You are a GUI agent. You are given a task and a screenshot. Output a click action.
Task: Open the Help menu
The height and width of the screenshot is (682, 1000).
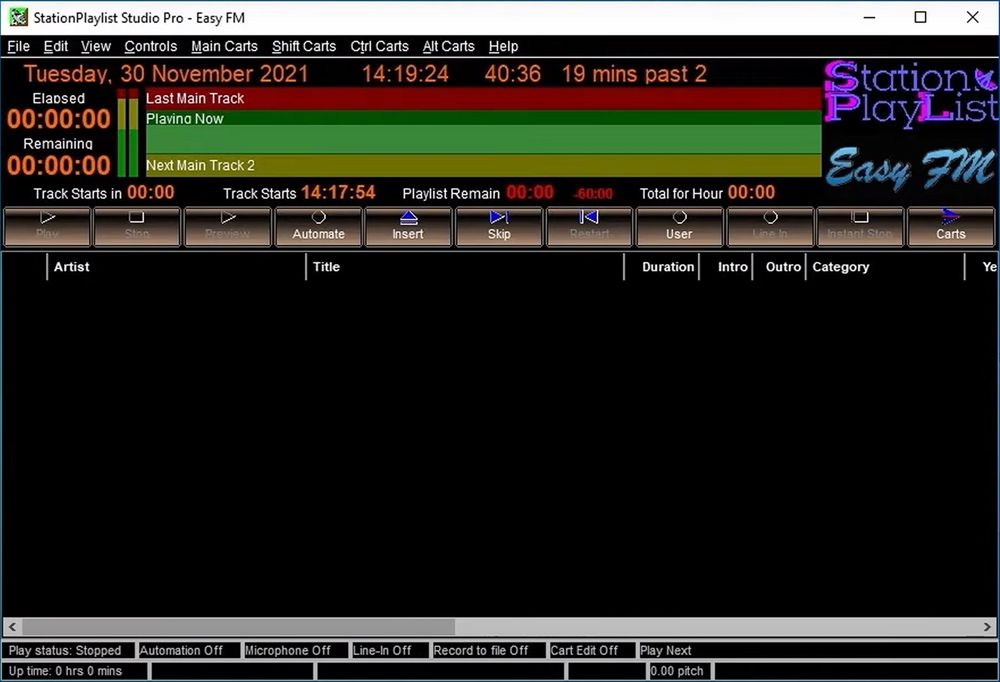tap(503, 47)
